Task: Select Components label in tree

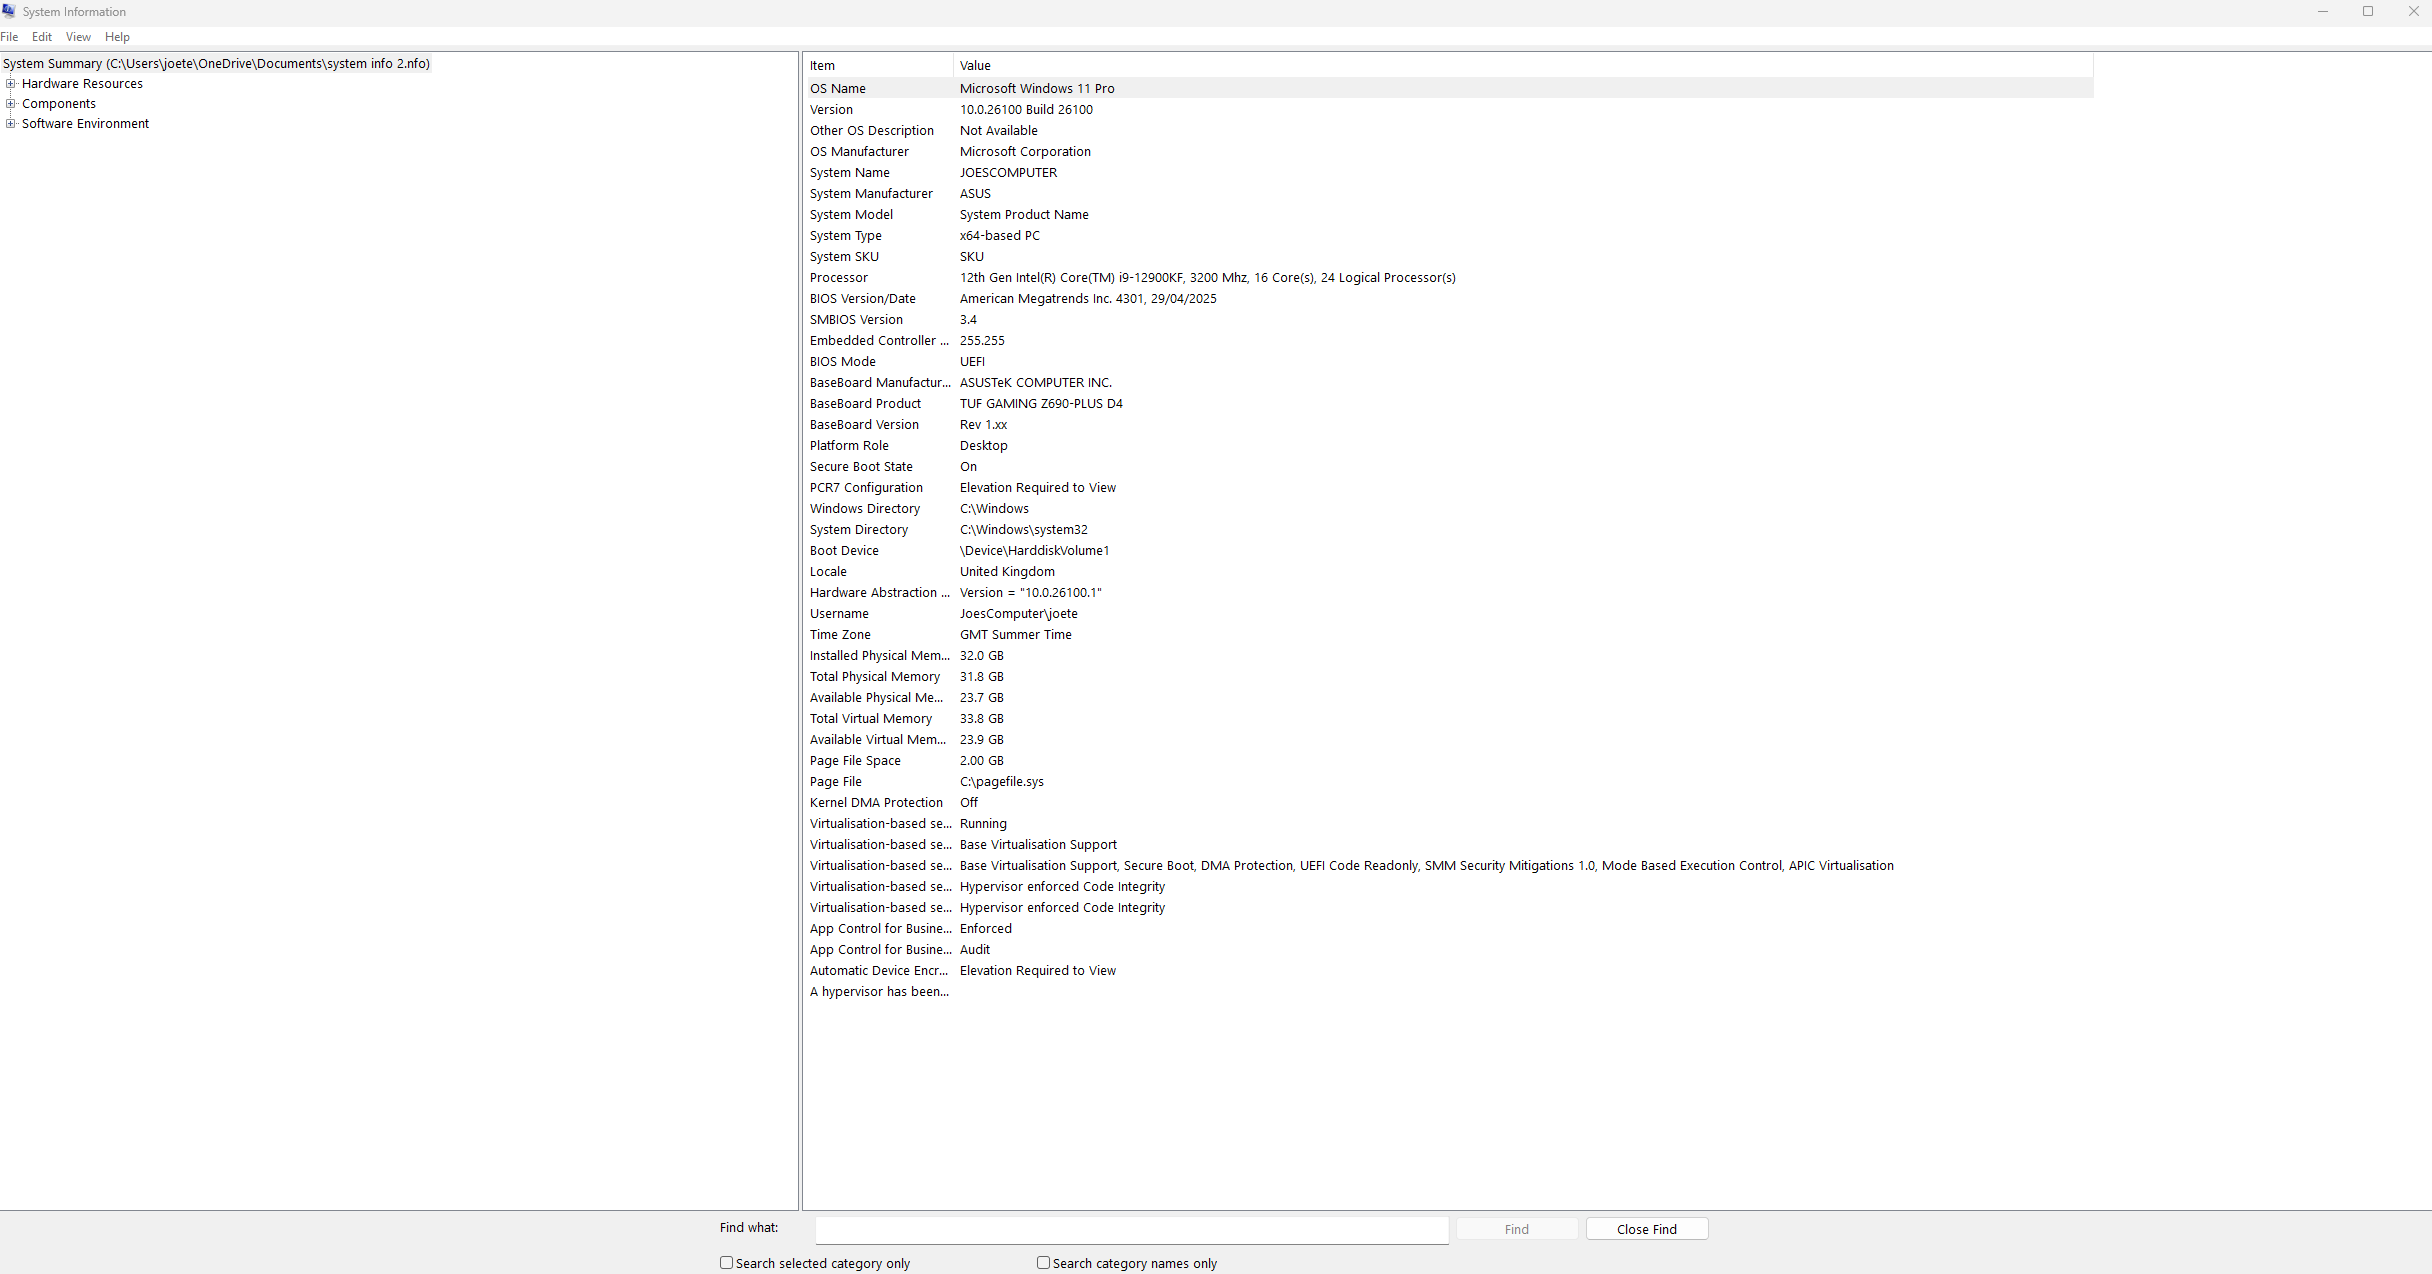Action: pos(59,104)
